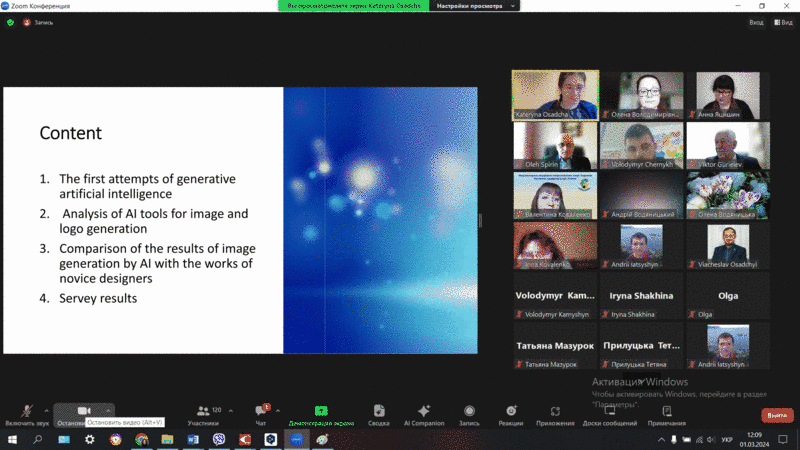Viewport: 800px width, 450px height.
Task: Open Настройки просмотра view options dropdown
Action: (469, 6)
